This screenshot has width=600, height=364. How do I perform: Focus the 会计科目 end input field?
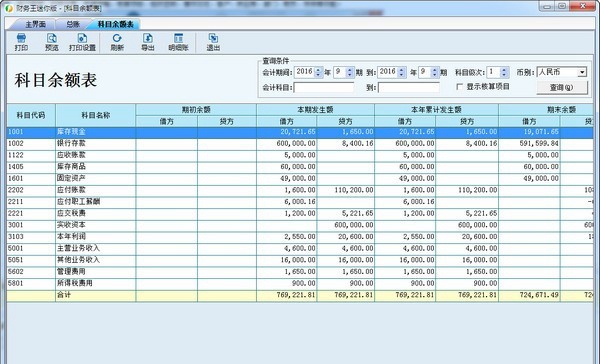[409, 88]
